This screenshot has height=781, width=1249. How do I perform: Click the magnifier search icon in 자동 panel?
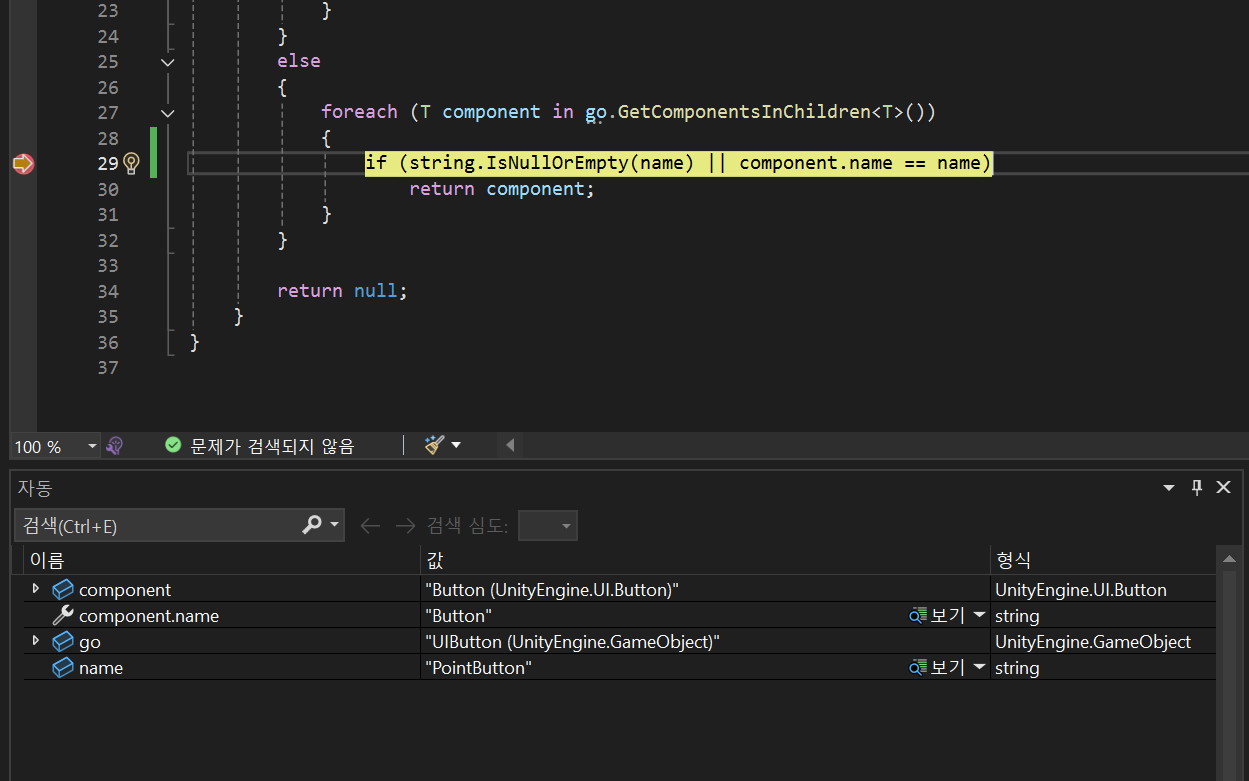pos(312,524)
